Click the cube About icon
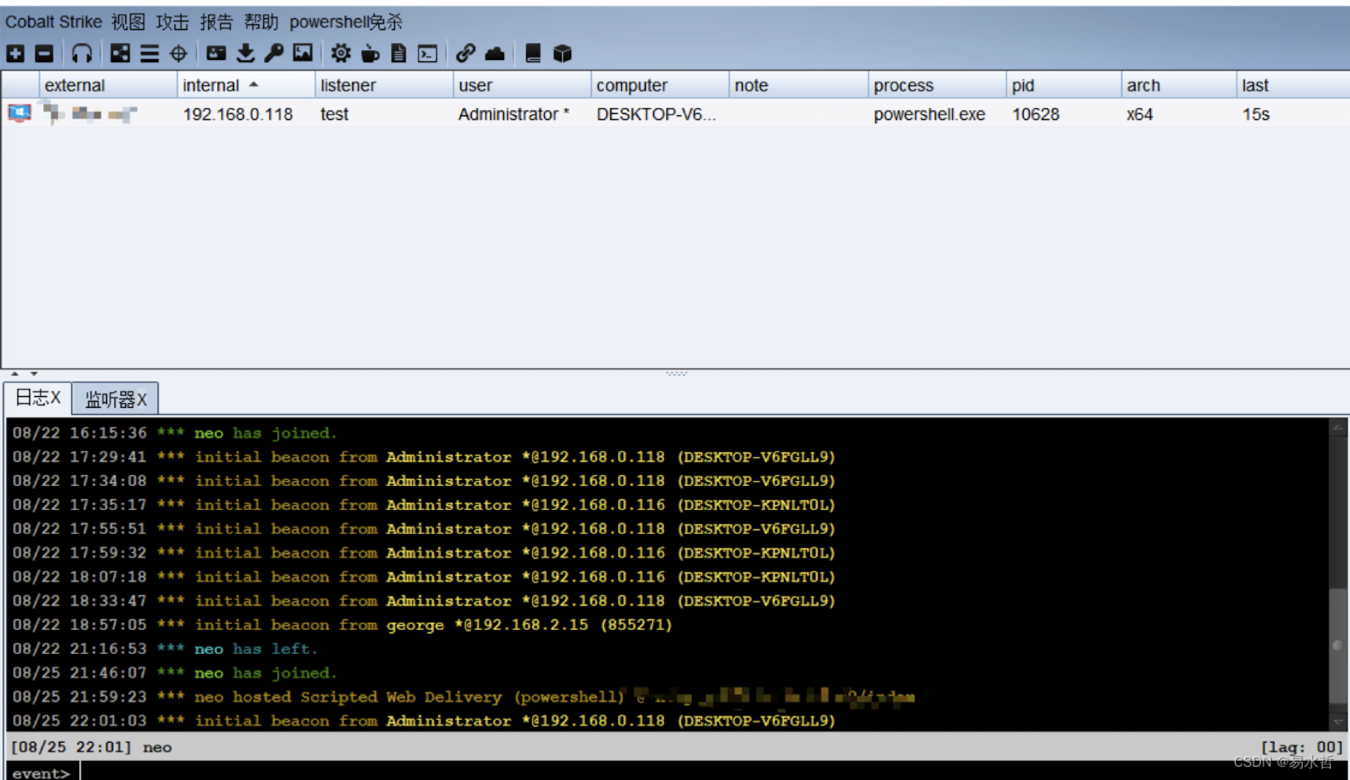Screen dimensions: 1350x780 [563, 54]
